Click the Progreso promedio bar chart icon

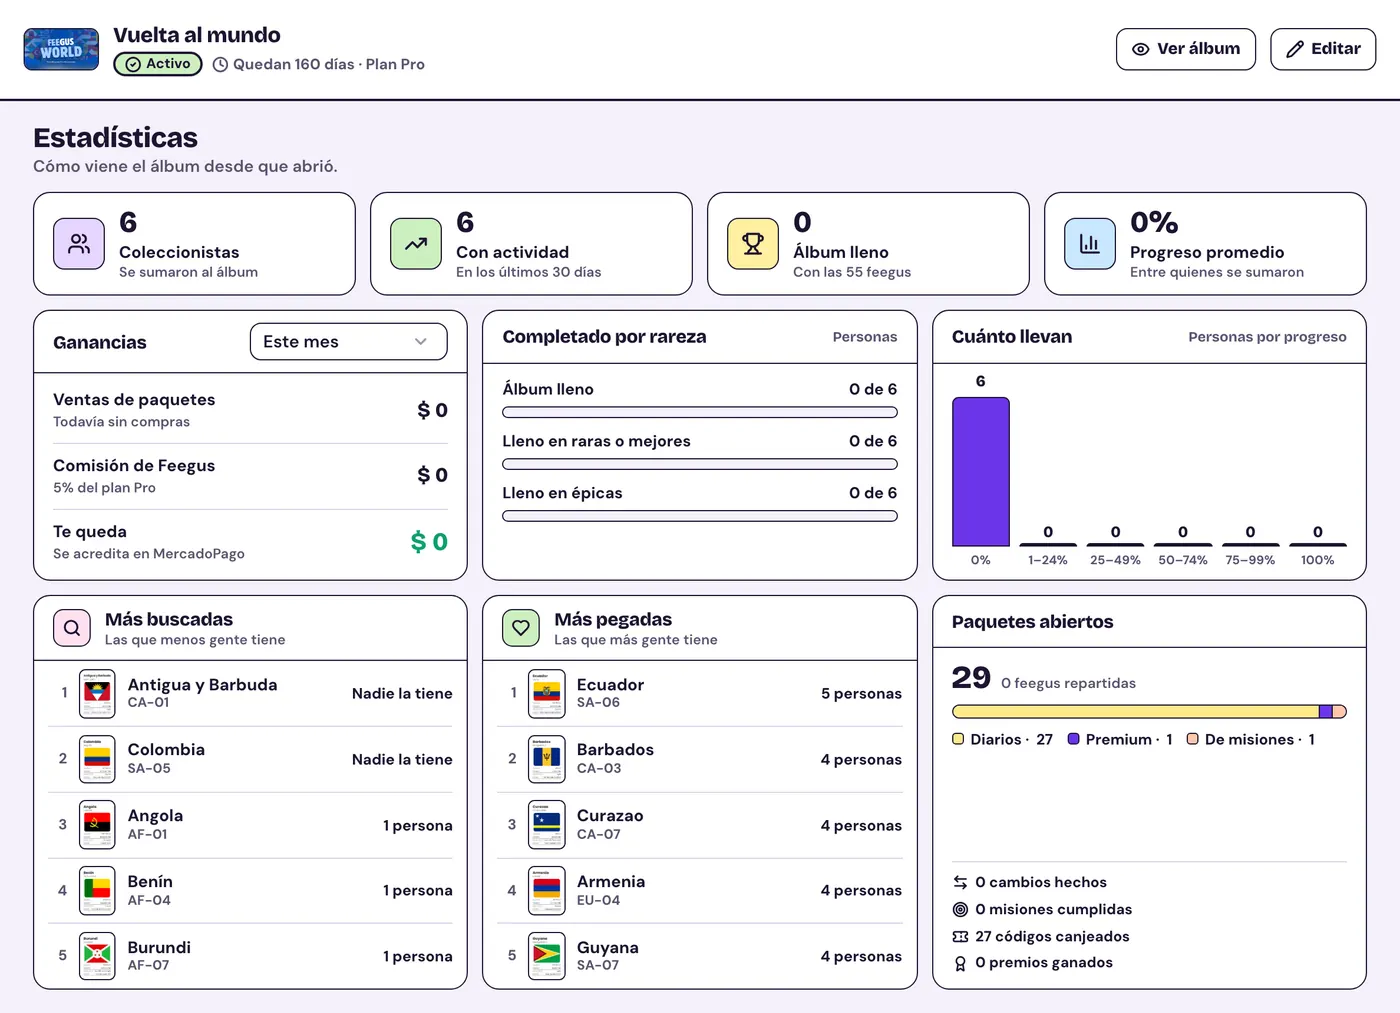(x=1090, y=244)
